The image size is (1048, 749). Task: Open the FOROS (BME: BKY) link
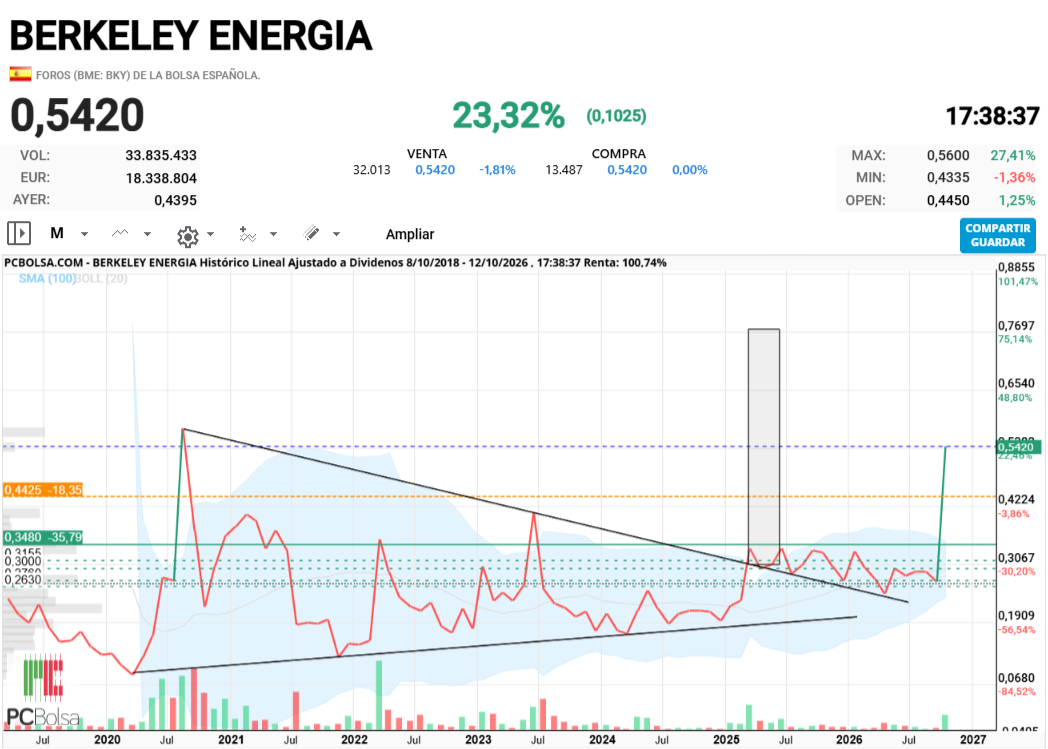(x=148, y=75)
